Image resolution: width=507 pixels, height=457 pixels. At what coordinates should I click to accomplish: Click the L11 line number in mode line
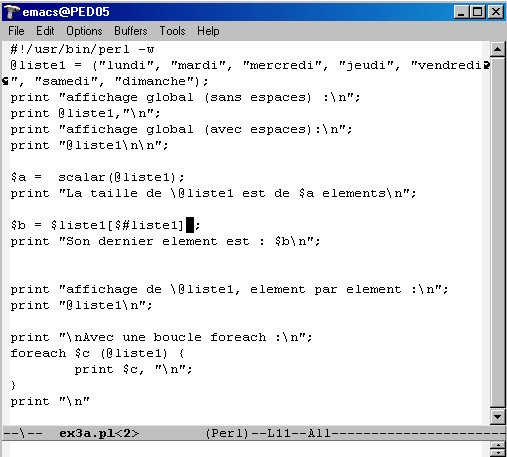279,433
